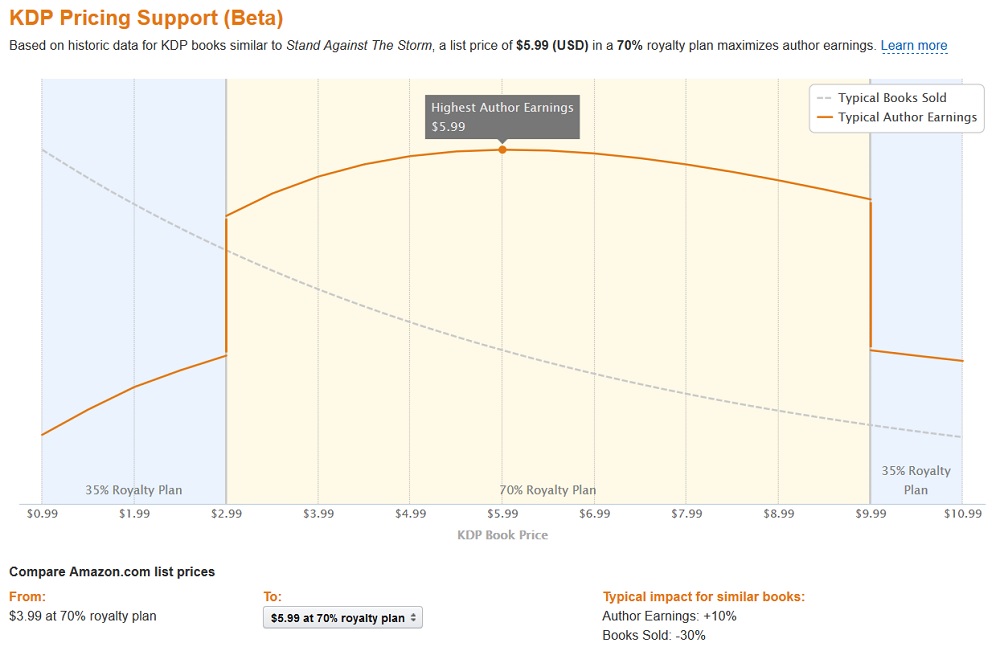Select the $7.99 tick on price axis

686,514
